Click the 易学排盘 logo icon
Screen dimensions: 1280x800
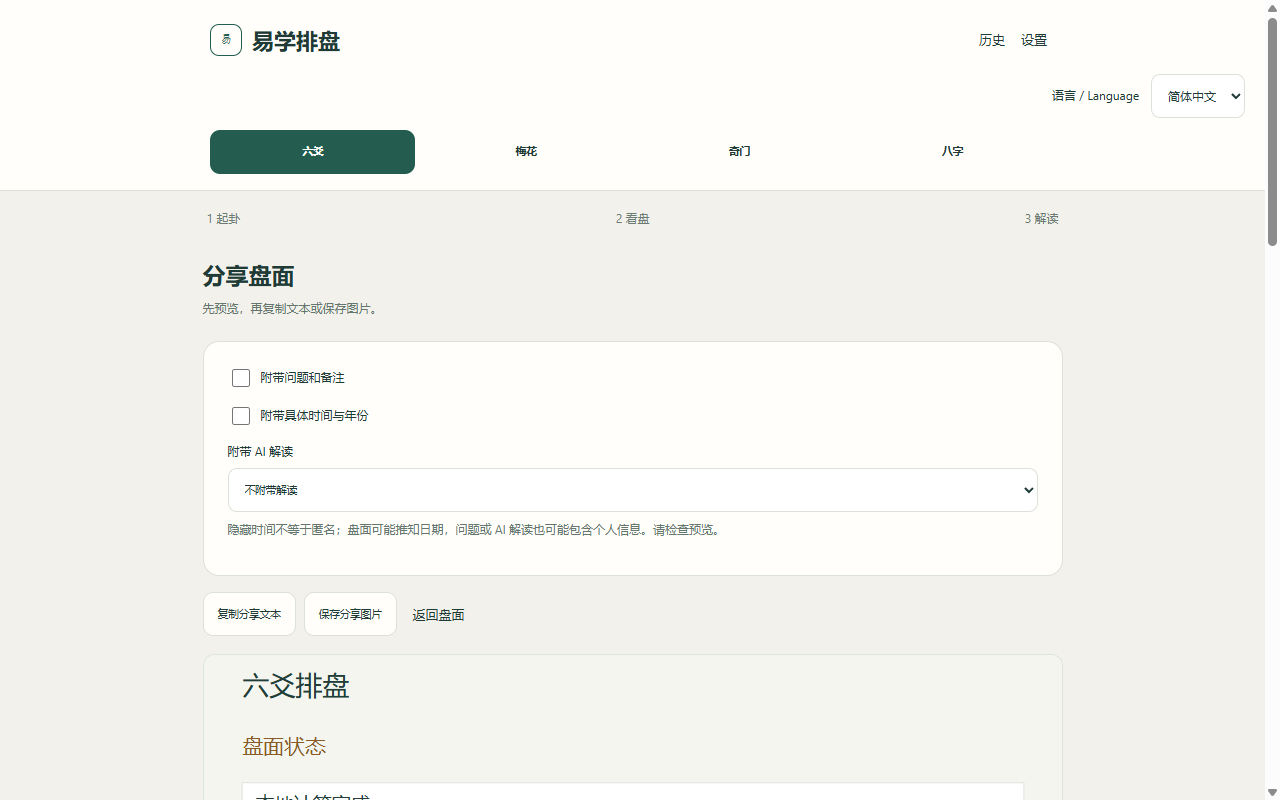point(226,40)
